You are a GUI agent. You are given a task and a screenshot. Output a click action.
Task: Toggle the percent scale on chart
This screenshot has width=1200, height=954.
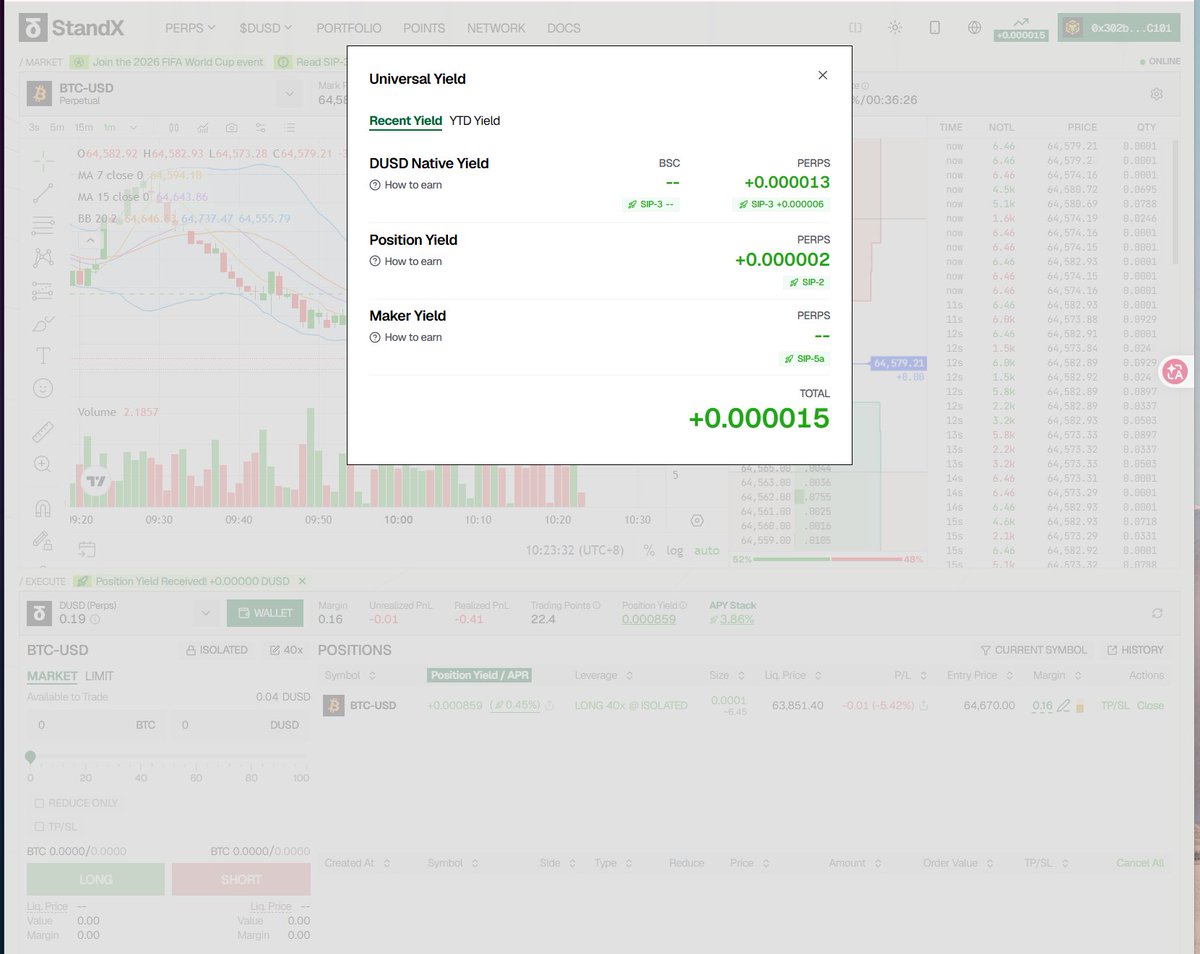point(649,550)
